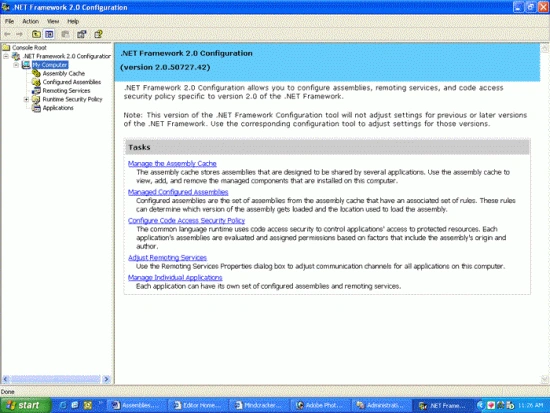Click the Up one level folder icon
This screenshot has width=550, height=413.
pos(36,34)
